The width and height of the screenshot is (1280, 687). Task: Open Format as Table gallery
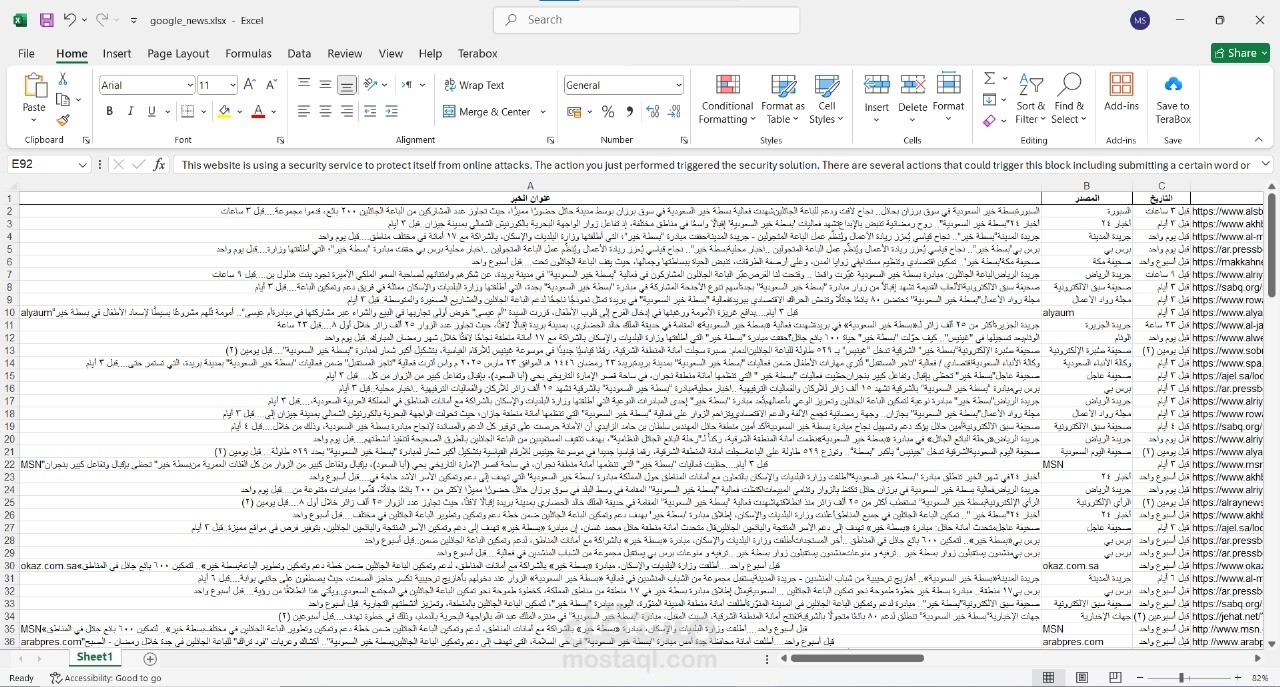click(x=783, y=99)
